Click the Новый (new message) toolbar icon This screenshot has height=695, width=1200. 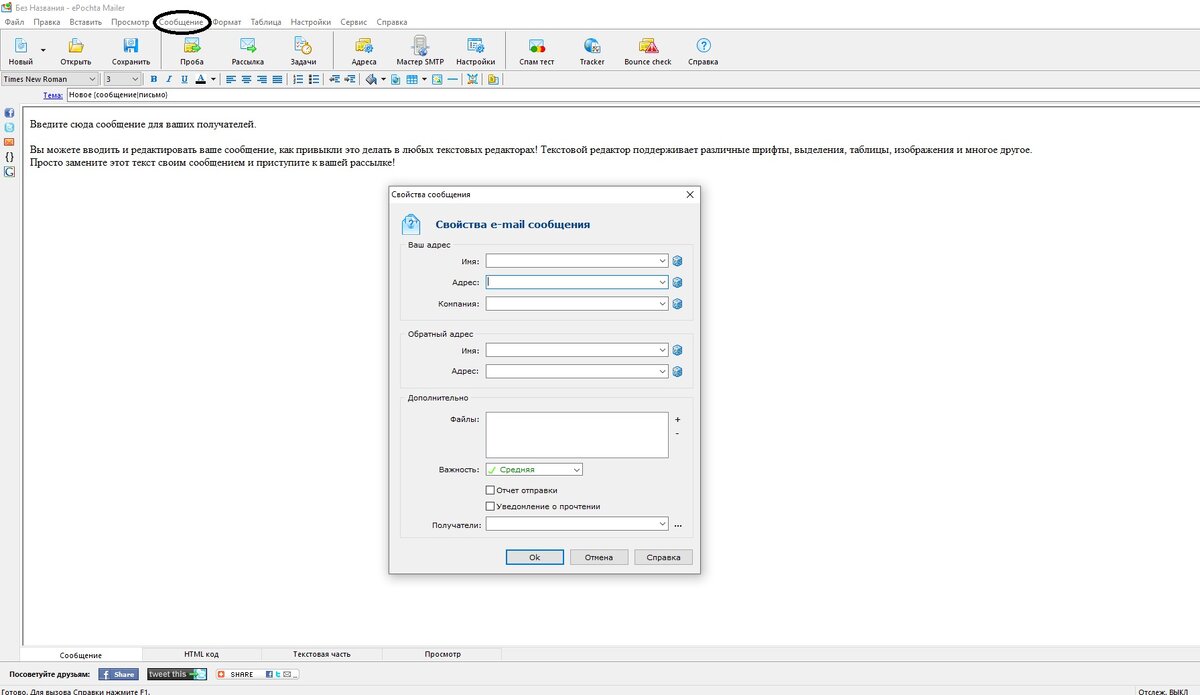click(x=20, y=46)
